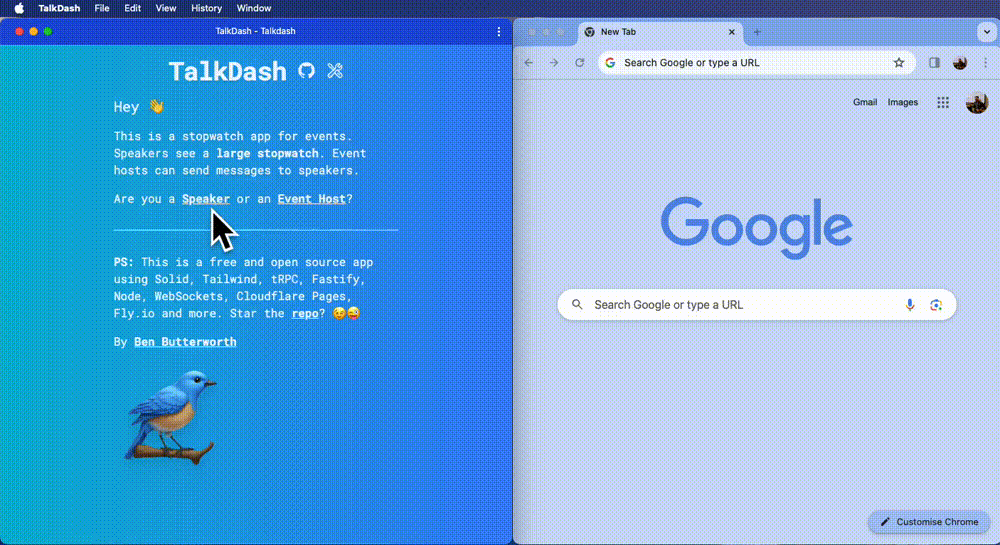This screenshot has width=1000, height=545.
Task: Click the Customise Chrome button
Action: 929,522
